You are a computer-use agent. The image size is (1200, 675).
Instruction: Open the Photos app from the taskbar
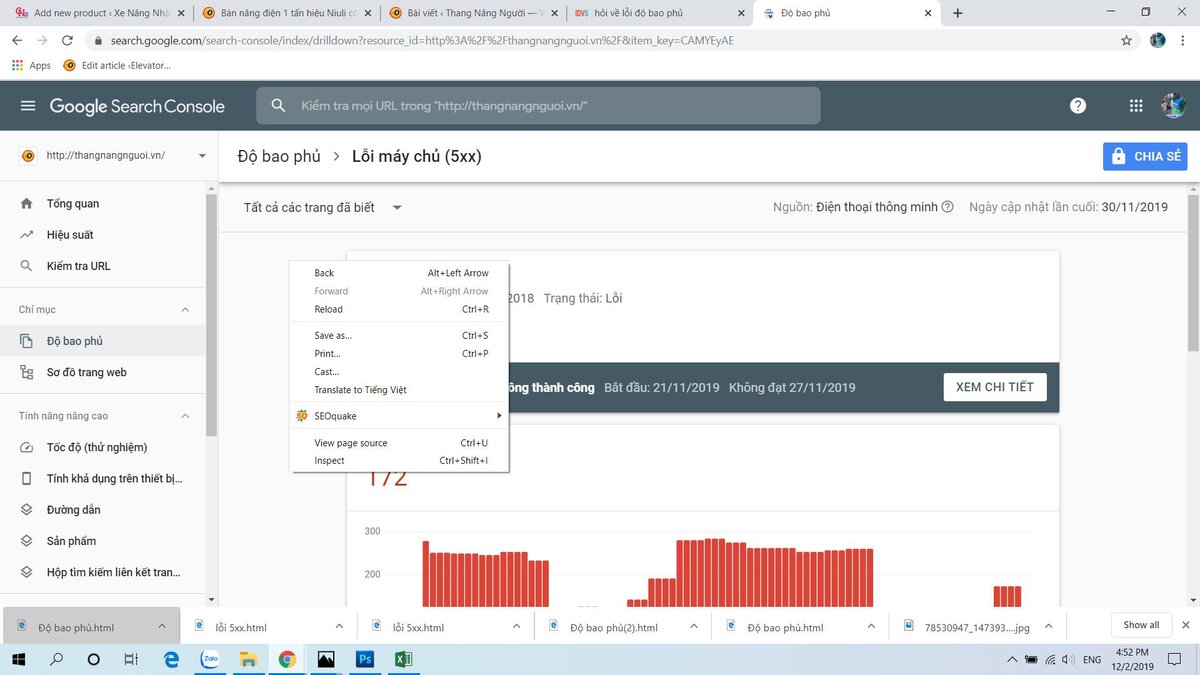(326, 660)
